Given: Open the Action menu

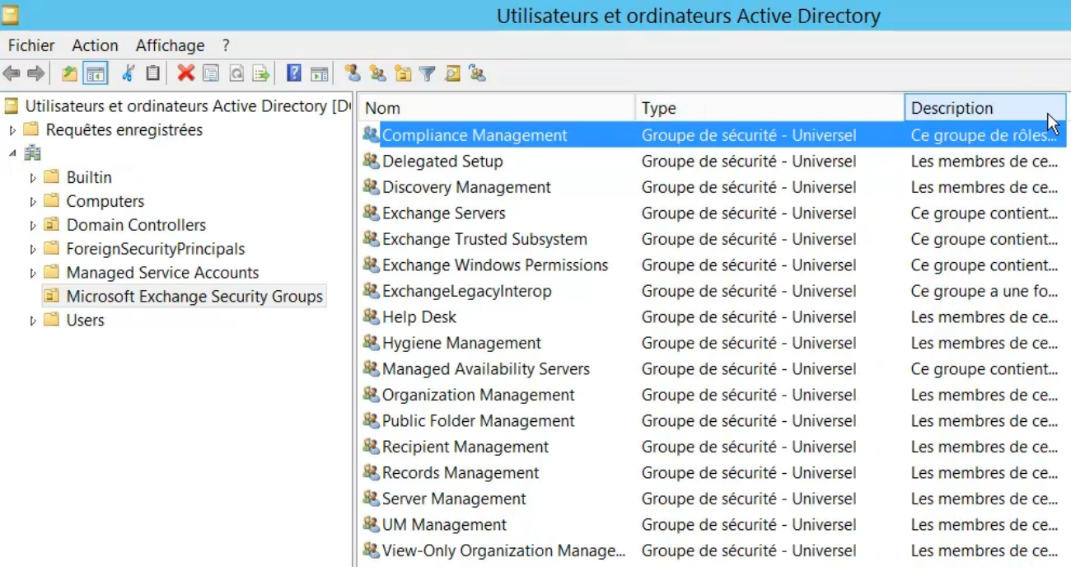Looking at the screenshot, I should tap(95, 45).
